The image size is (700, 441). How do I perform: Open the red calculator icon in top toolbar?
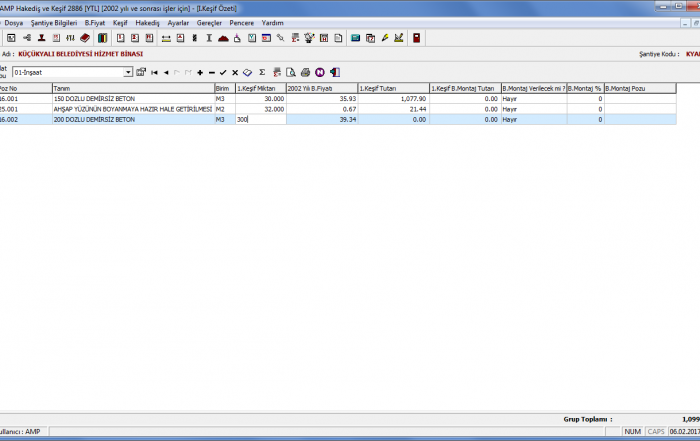[x=416, y=38]
